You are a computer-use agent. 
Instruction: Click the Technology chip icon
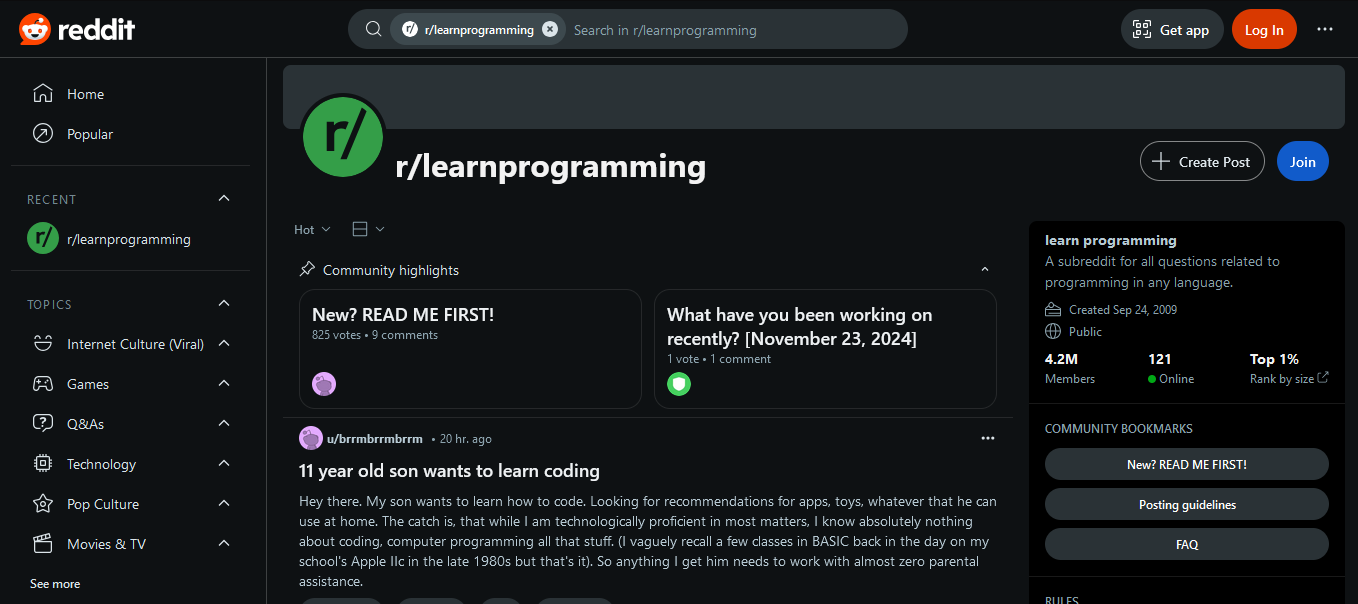tap(42, 464)
